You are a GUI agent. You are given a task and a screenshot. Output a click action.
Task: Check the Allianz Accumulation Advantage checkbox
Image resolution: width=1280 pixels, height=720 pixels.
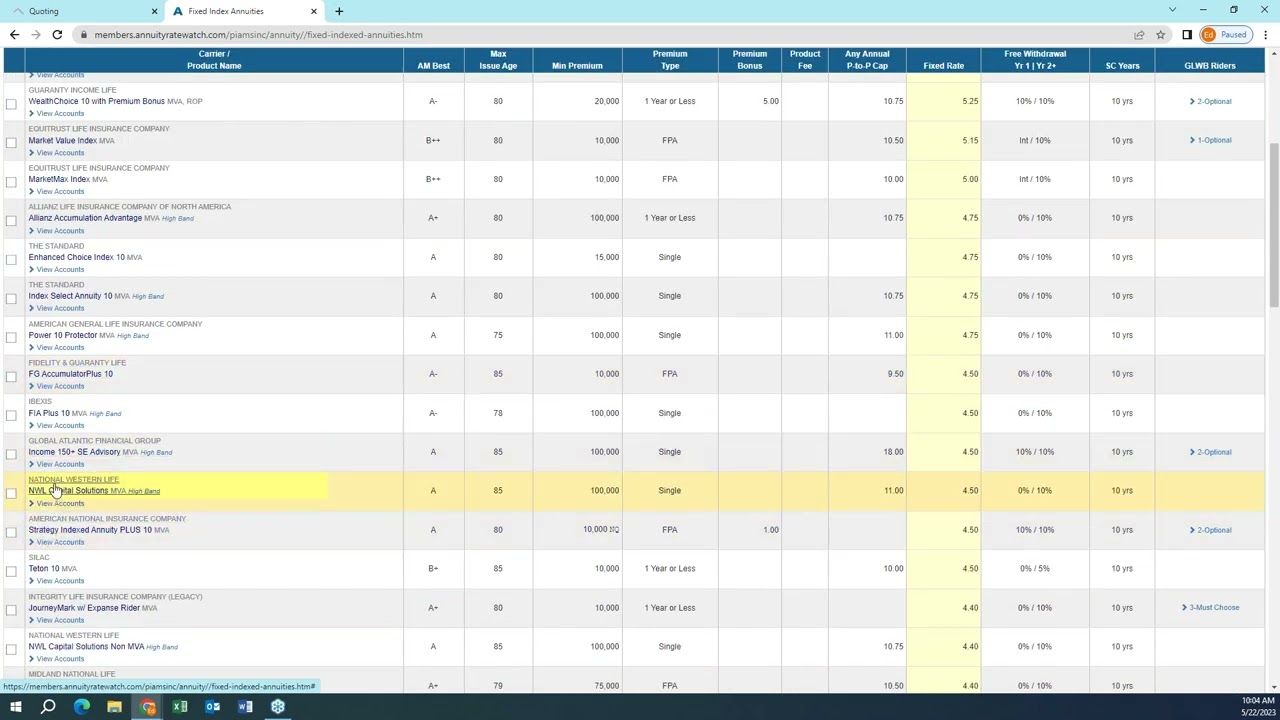[11, 221]
